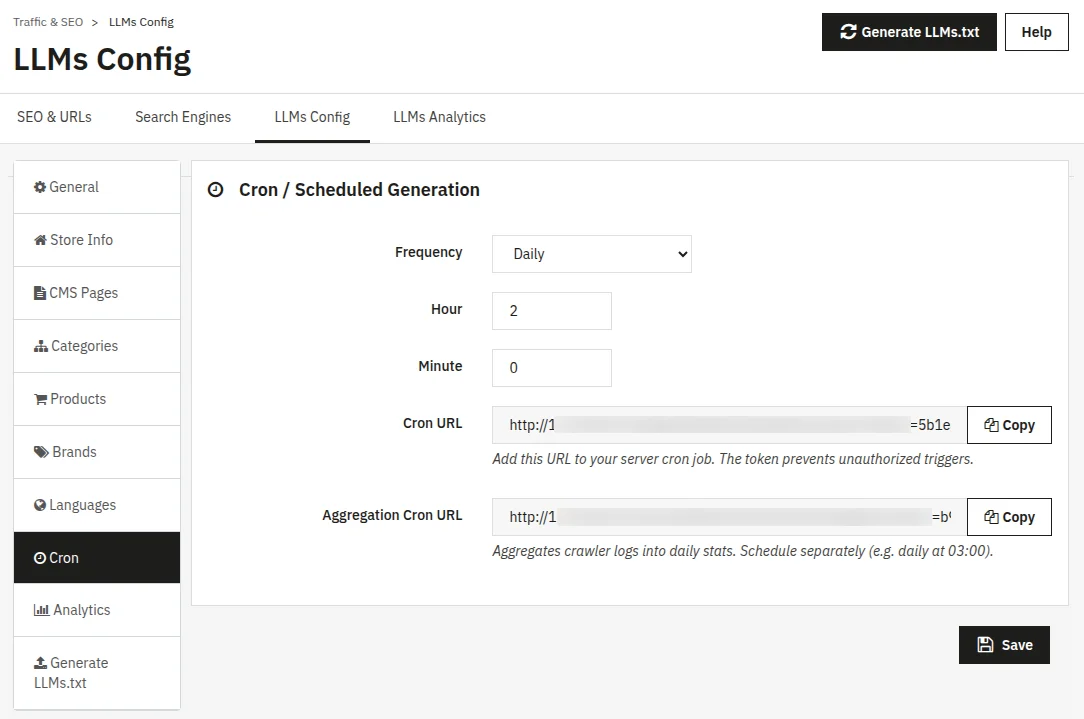This screenshot has width=1084, height=719.
Task: Click inside the Aggregation Cron URL field
Action: (729, 517)
